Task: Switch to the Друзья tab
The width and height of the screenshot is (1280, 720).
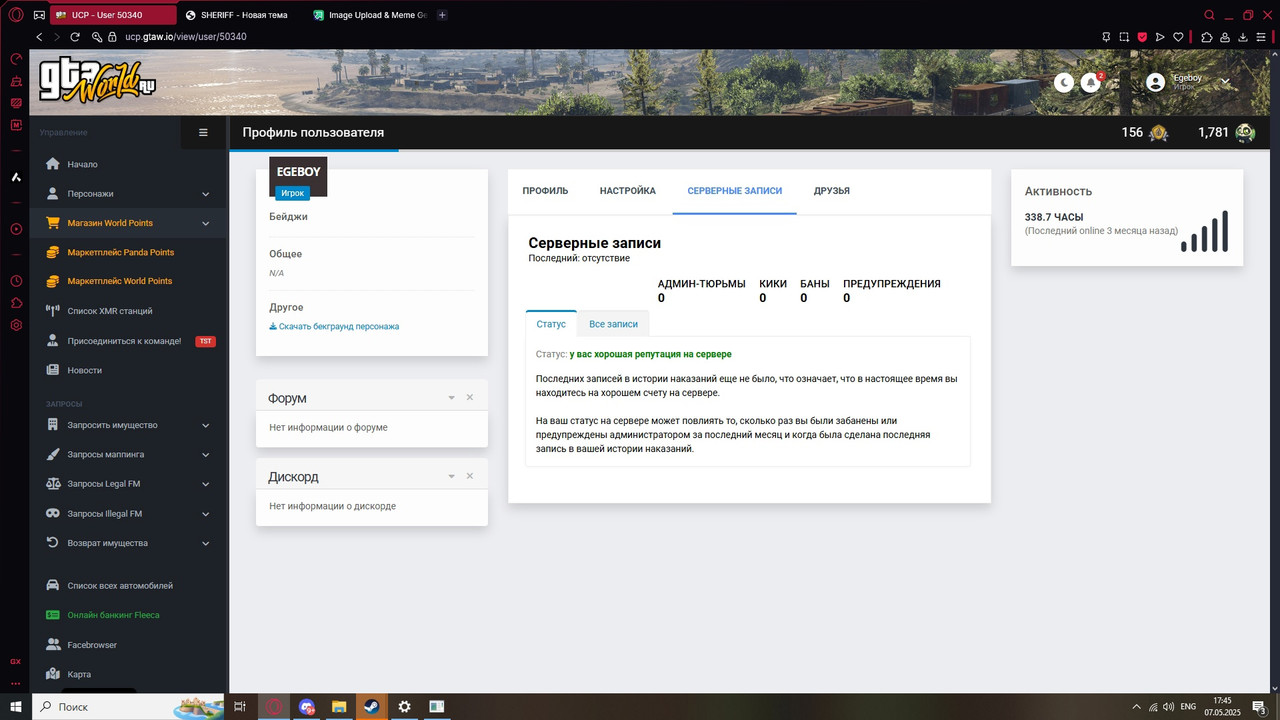Action: tap(832, 191)
